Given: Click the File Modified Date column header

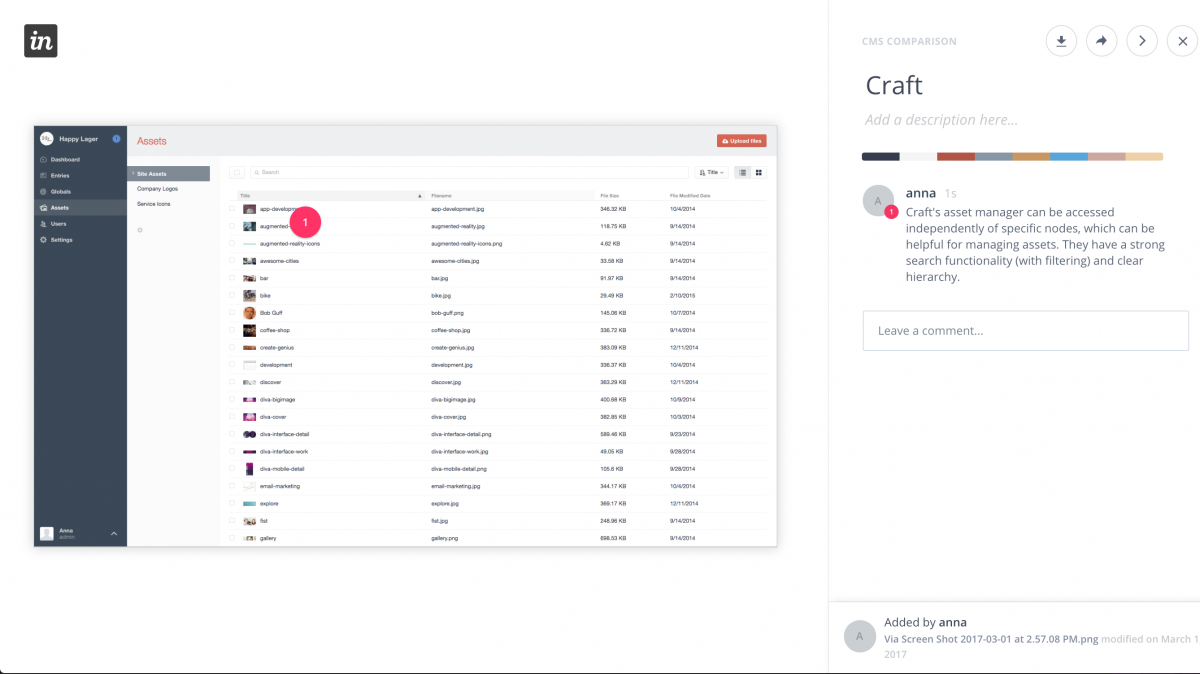Looking at the screenshot, I should pos(690,196).
